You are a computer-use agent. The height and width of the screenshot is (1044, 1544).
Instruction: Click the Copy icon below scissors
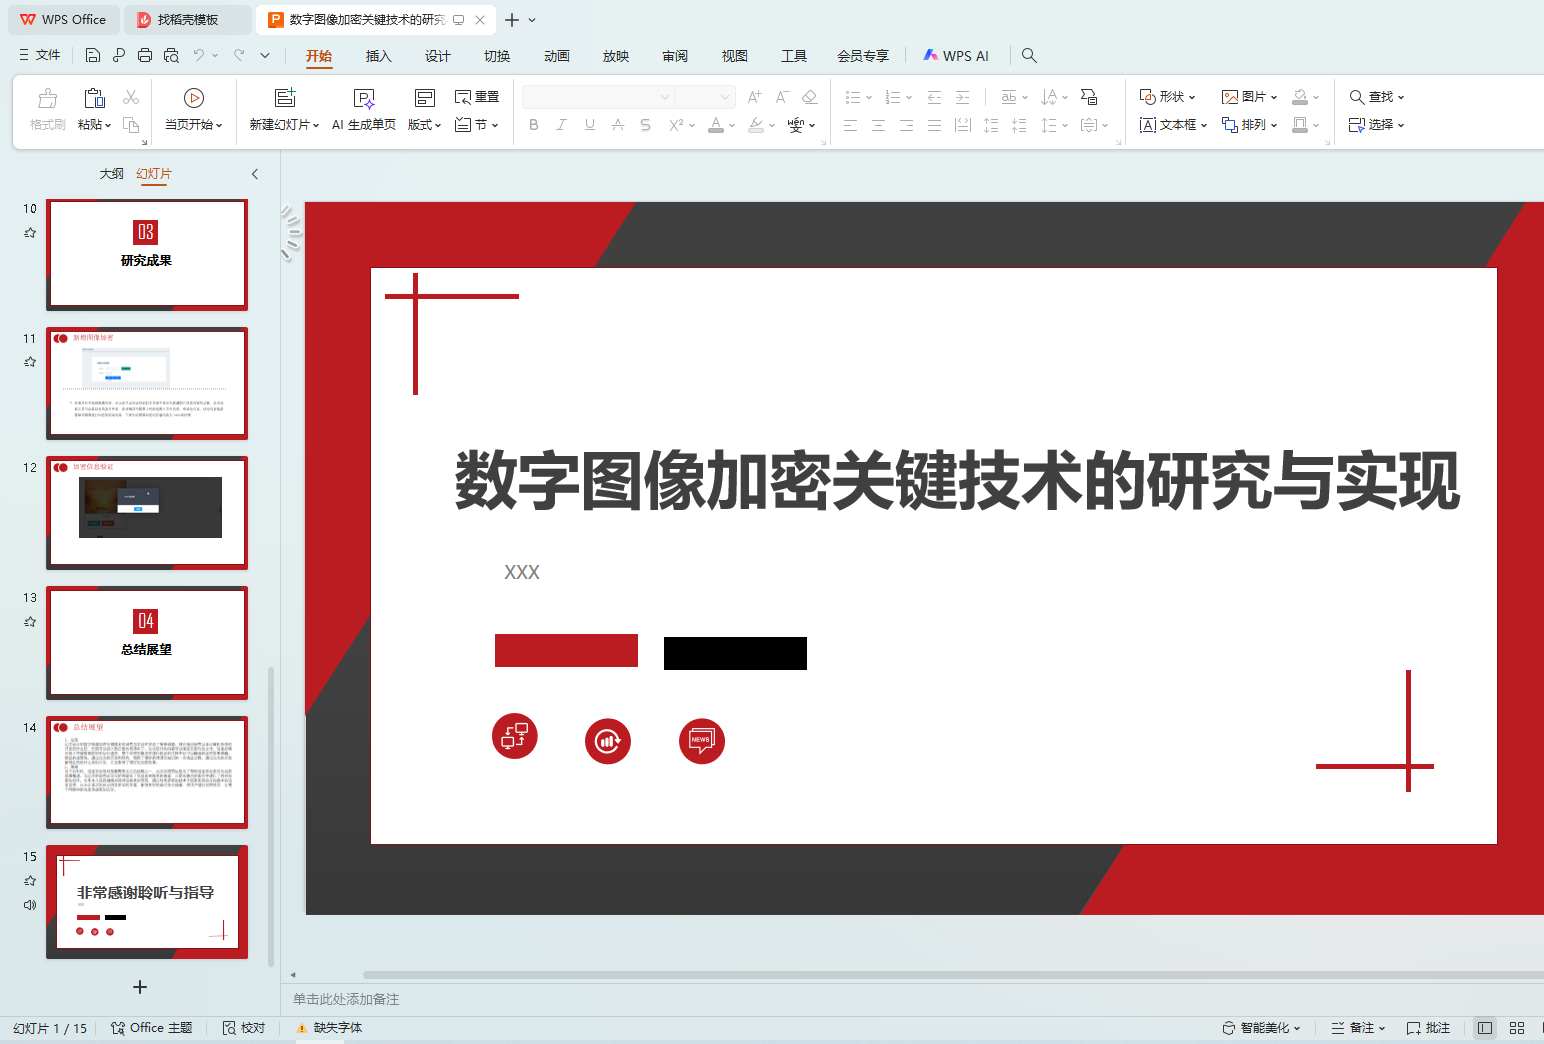click(x=131, y=125)
